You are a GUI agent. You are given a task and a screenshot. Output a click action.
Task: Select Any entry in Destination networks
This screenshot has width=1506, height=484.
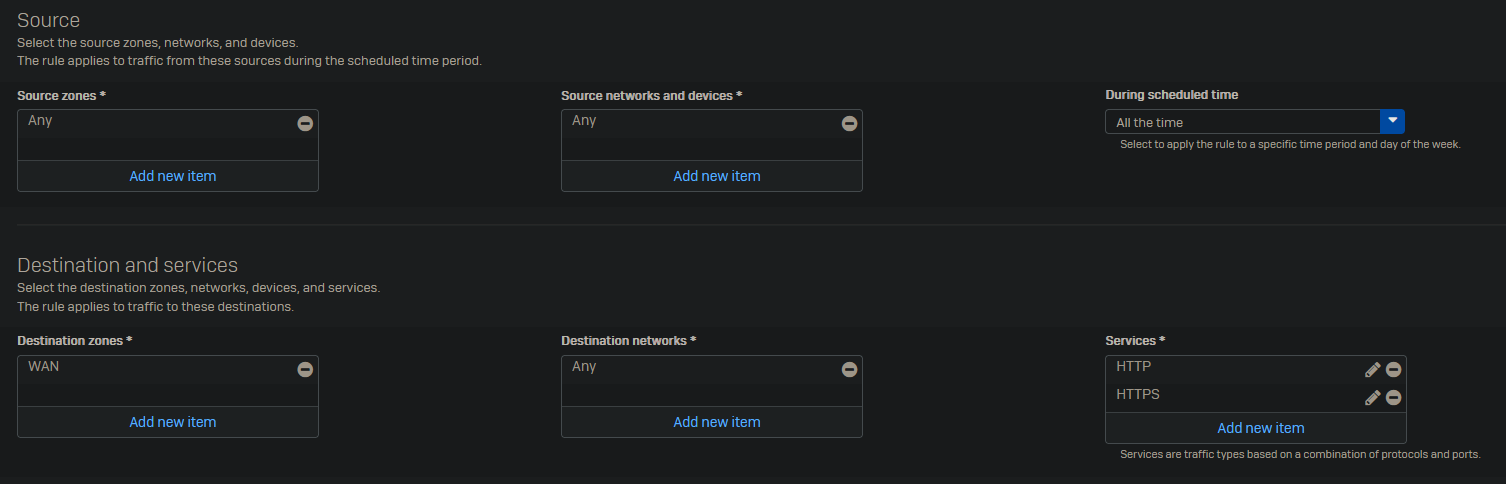click(584, 367)
